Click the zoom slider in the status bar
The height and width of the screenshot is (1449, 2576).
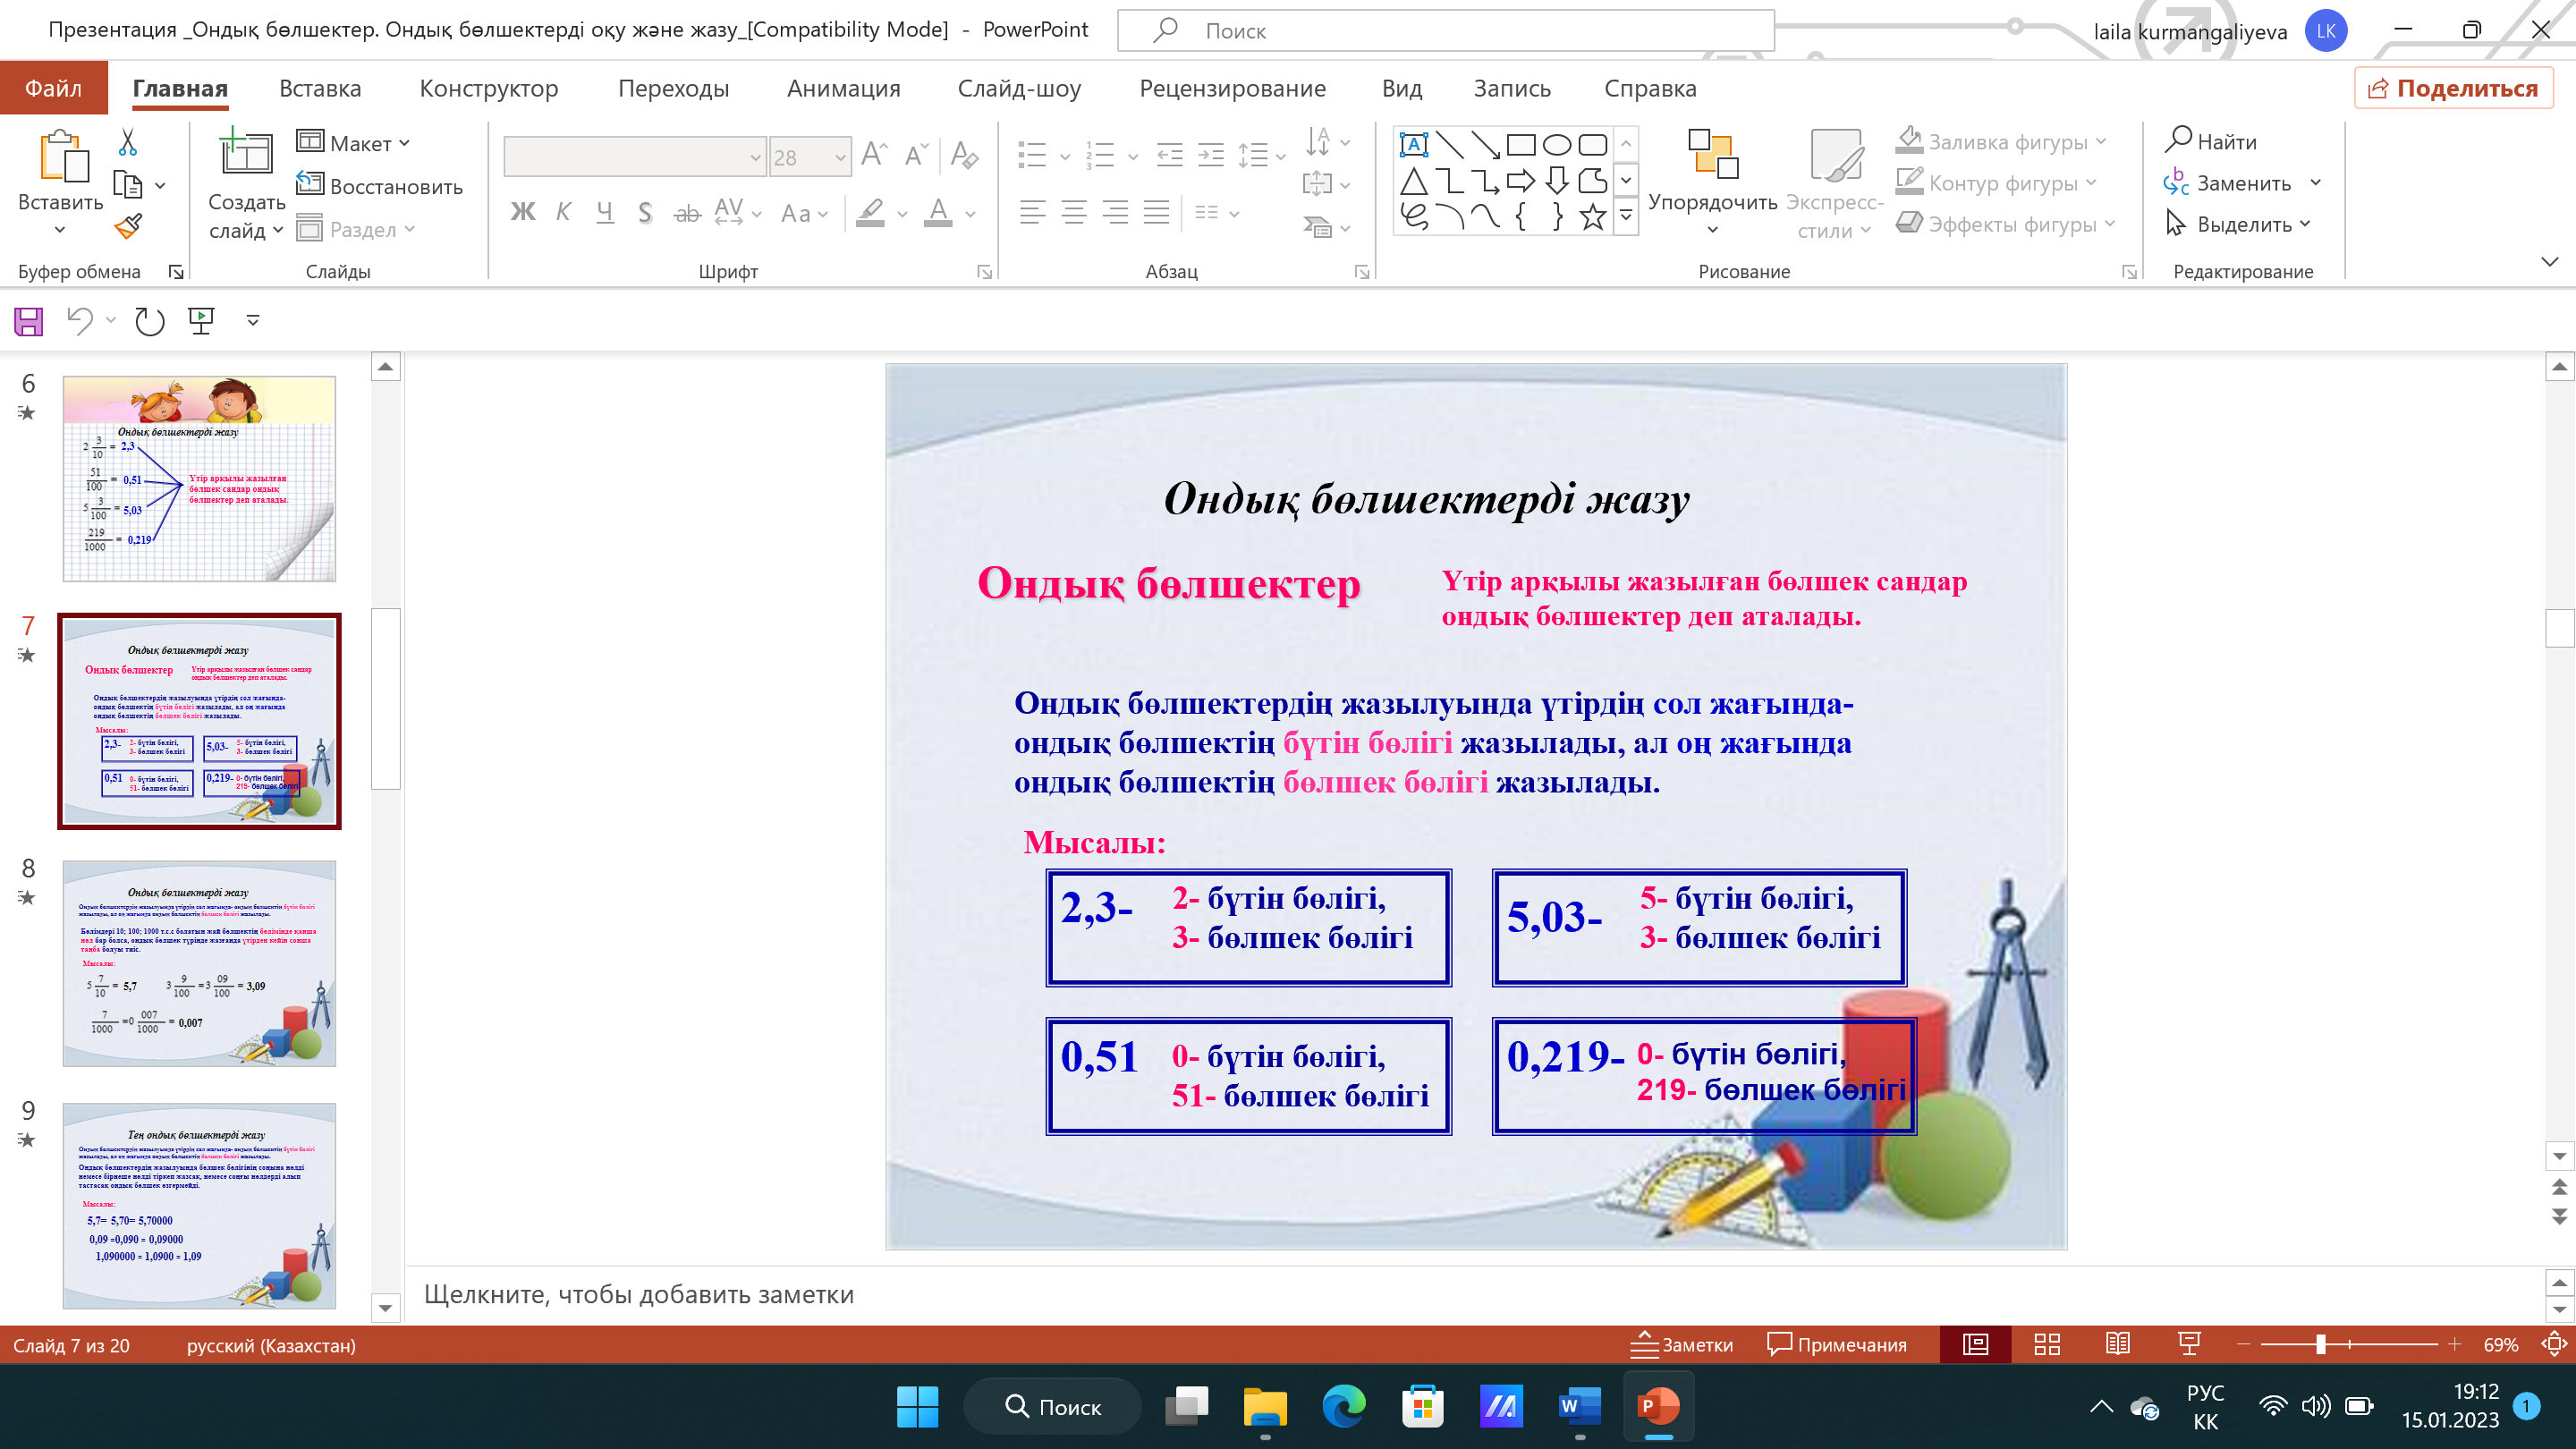[2320, 1344]
